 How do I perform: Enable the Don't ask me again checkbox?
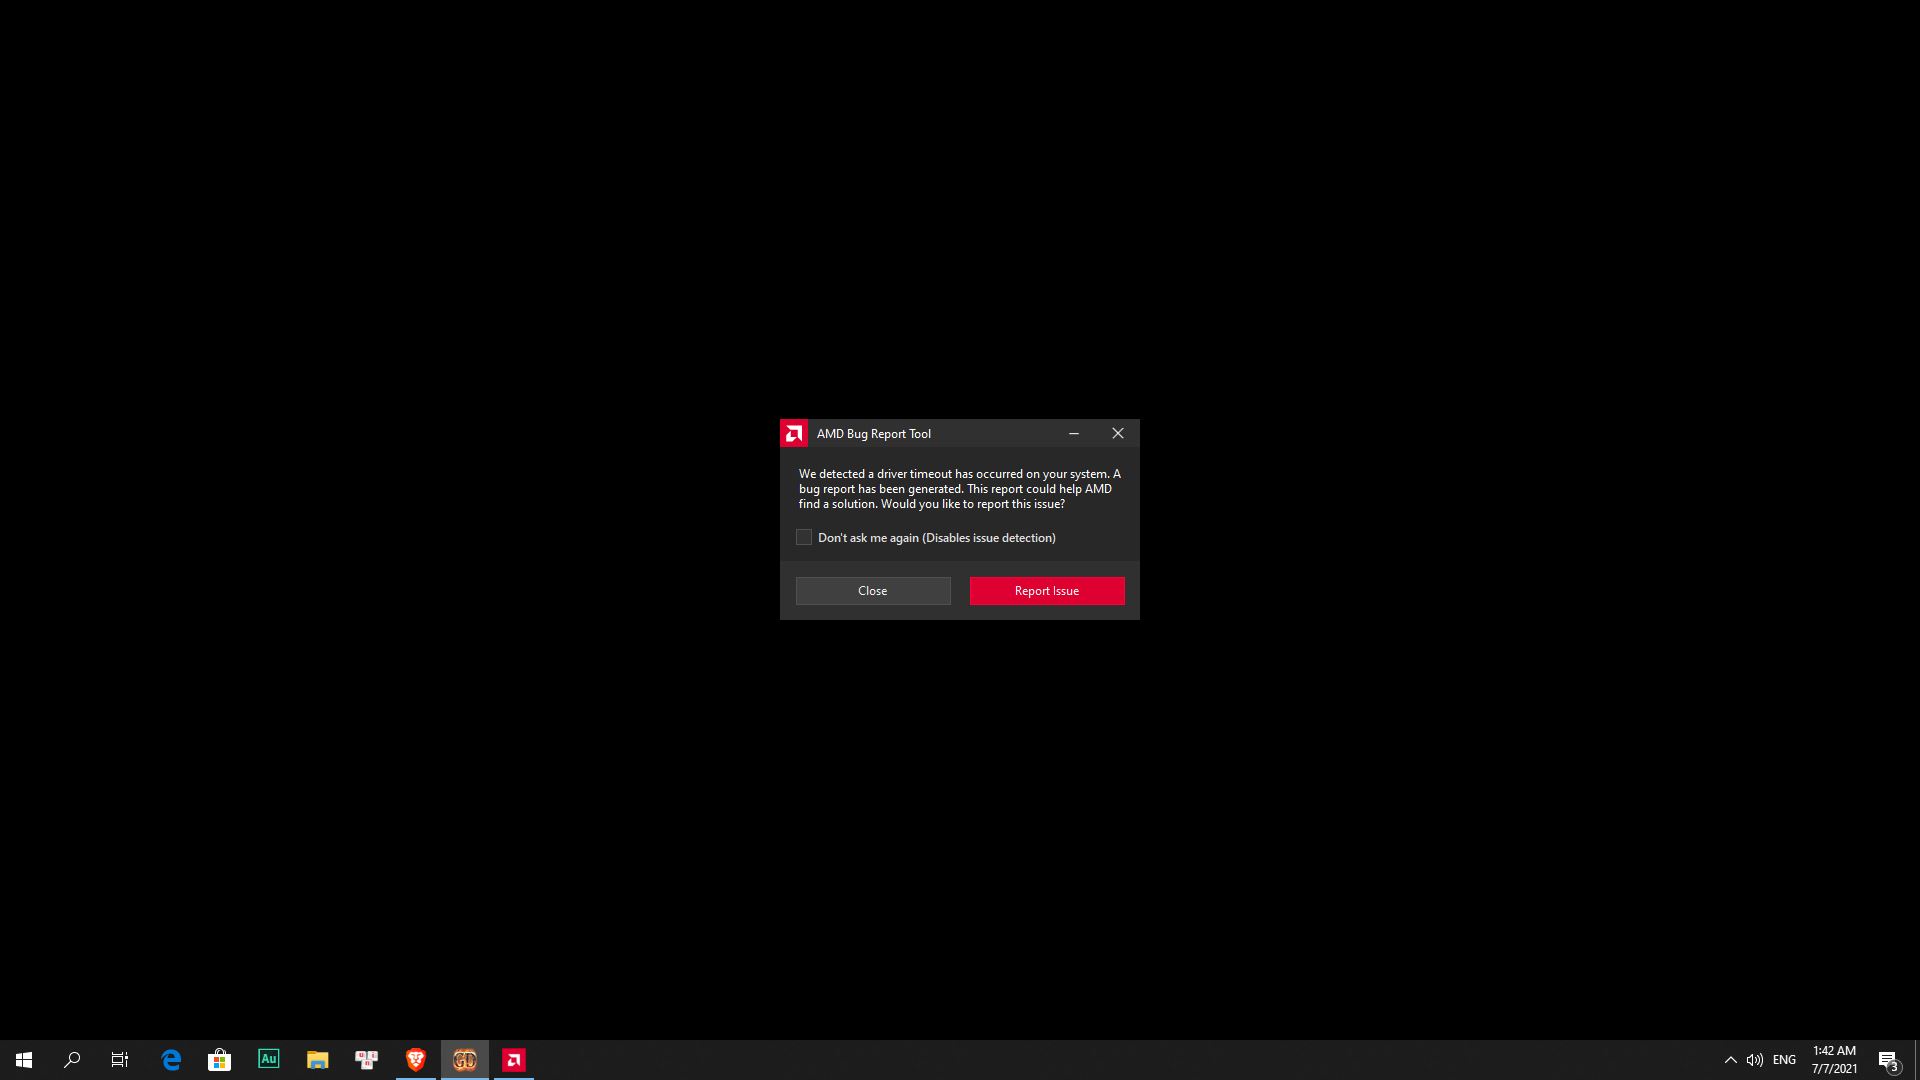pyautogui.click(x=804, y=538)
